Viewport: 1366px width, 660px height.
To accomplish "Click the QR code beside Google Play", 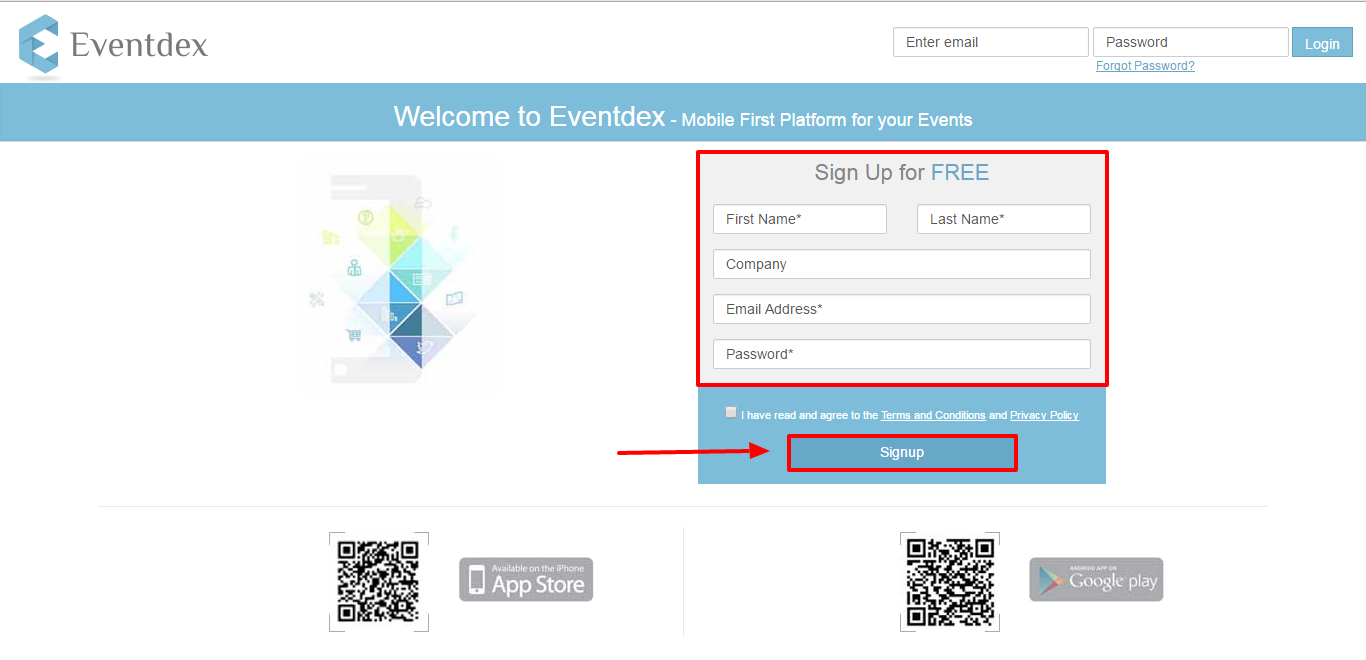I will [950, 582].
